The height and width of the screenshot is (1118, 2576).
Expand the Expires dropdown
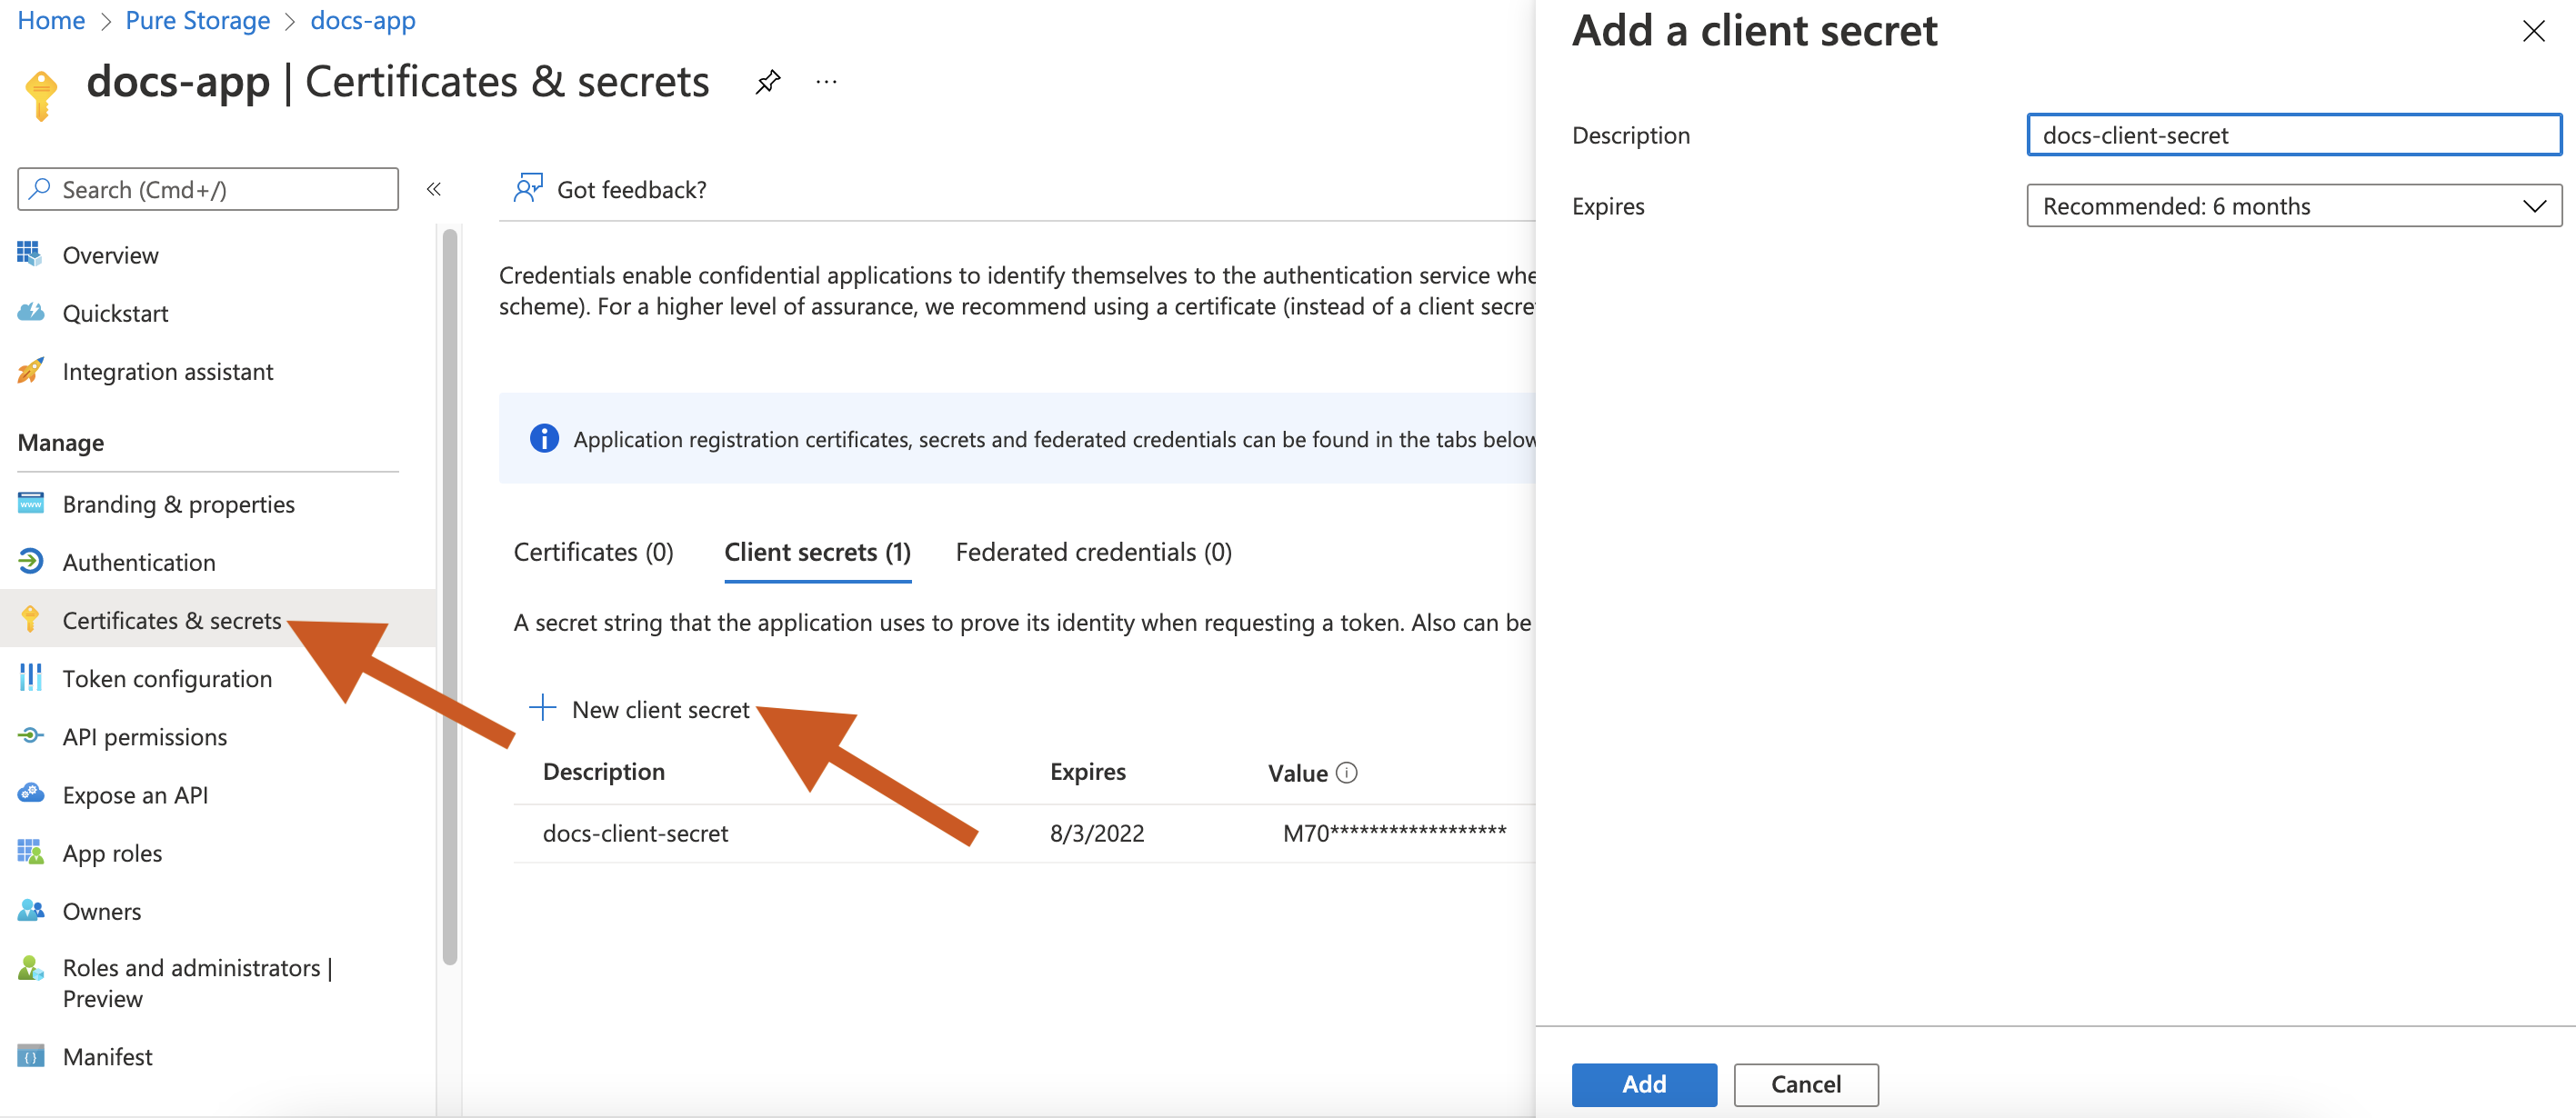click(x=2293, y=206)
